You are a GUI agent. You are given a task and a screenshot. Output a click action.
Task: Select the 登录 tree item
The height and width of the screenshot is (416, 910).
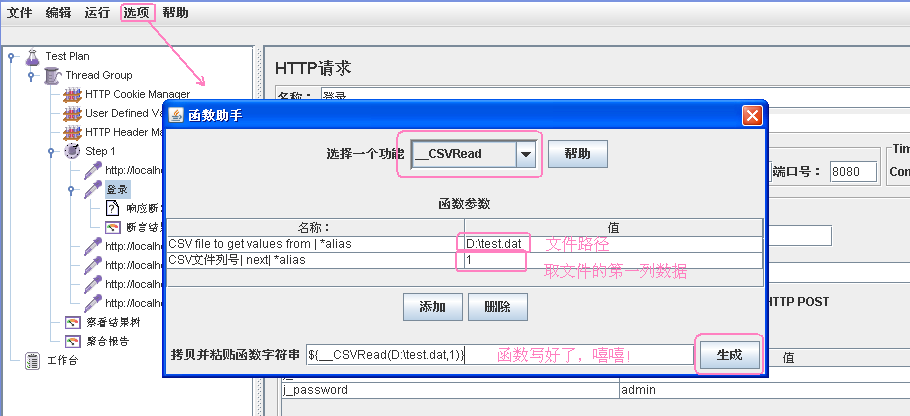point(117,189)
